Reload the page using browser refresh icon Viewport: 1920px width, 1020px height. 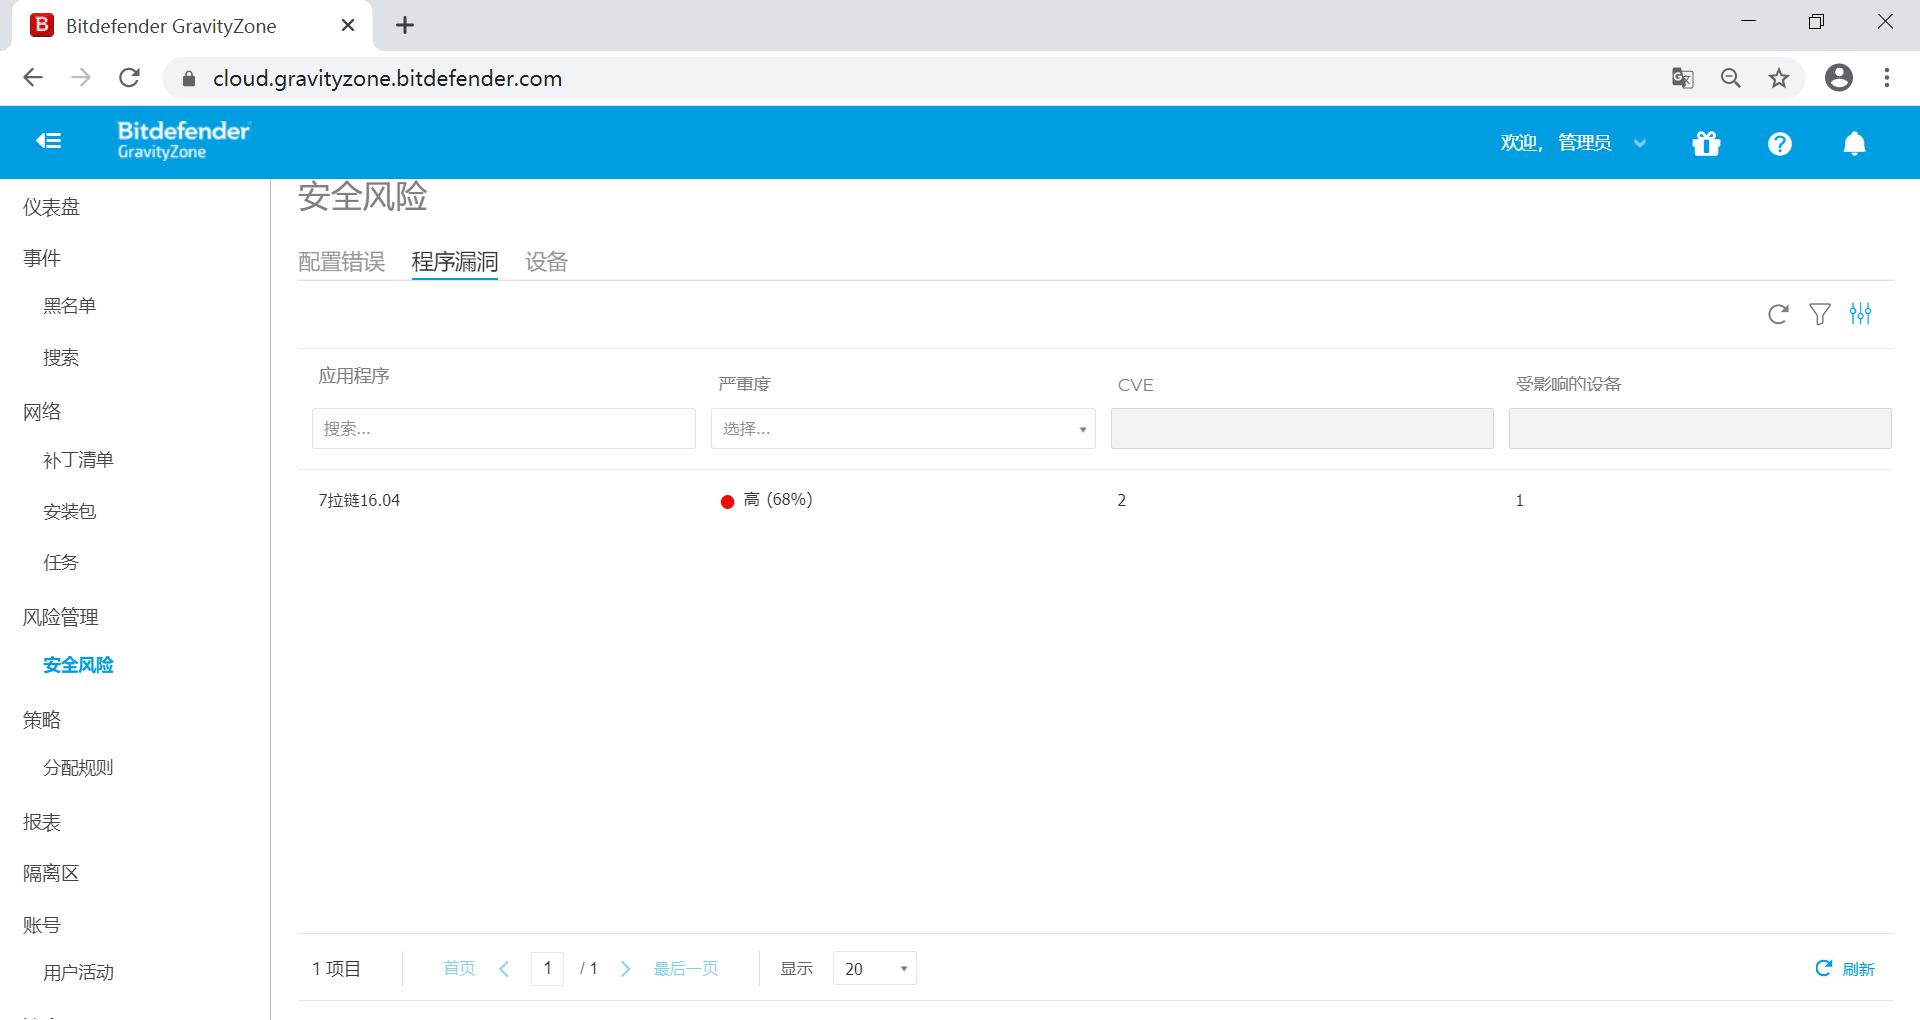pyautogui.click(x=129, y=78)
